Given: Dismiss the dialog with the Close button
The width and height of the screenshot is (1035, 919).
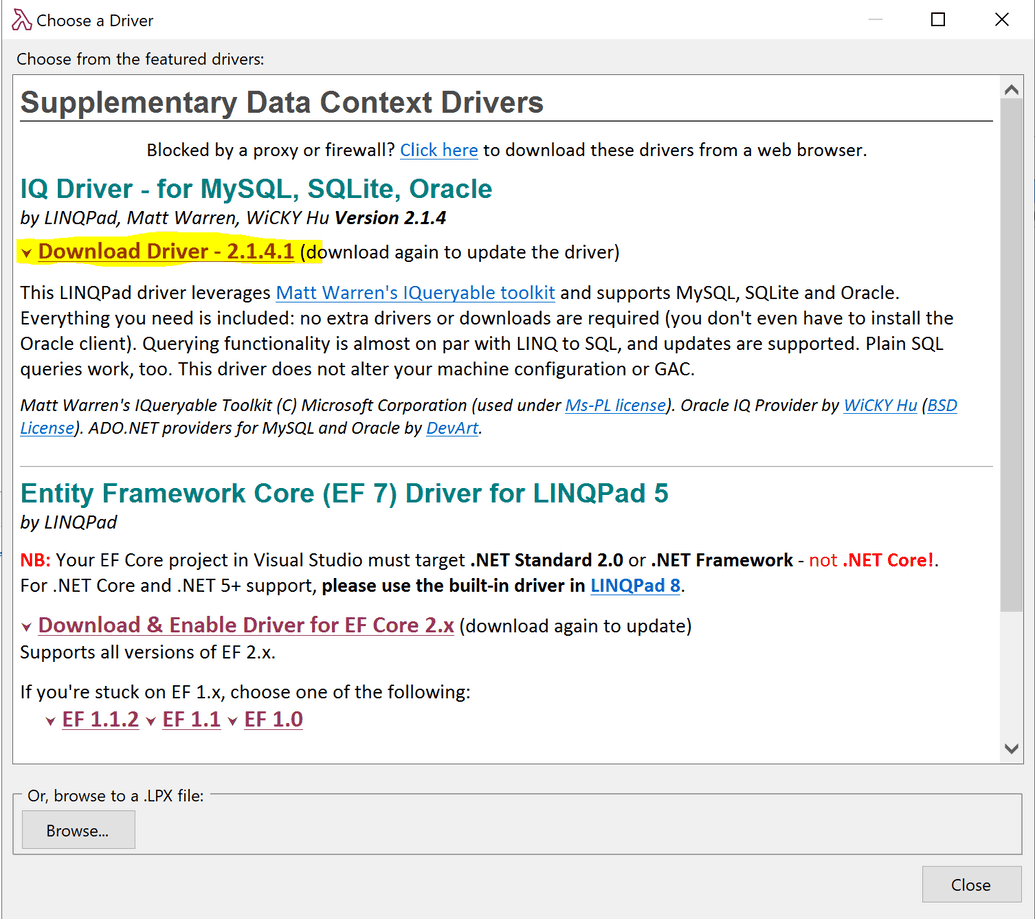Looking at the screenshot, I should [969, 884].
